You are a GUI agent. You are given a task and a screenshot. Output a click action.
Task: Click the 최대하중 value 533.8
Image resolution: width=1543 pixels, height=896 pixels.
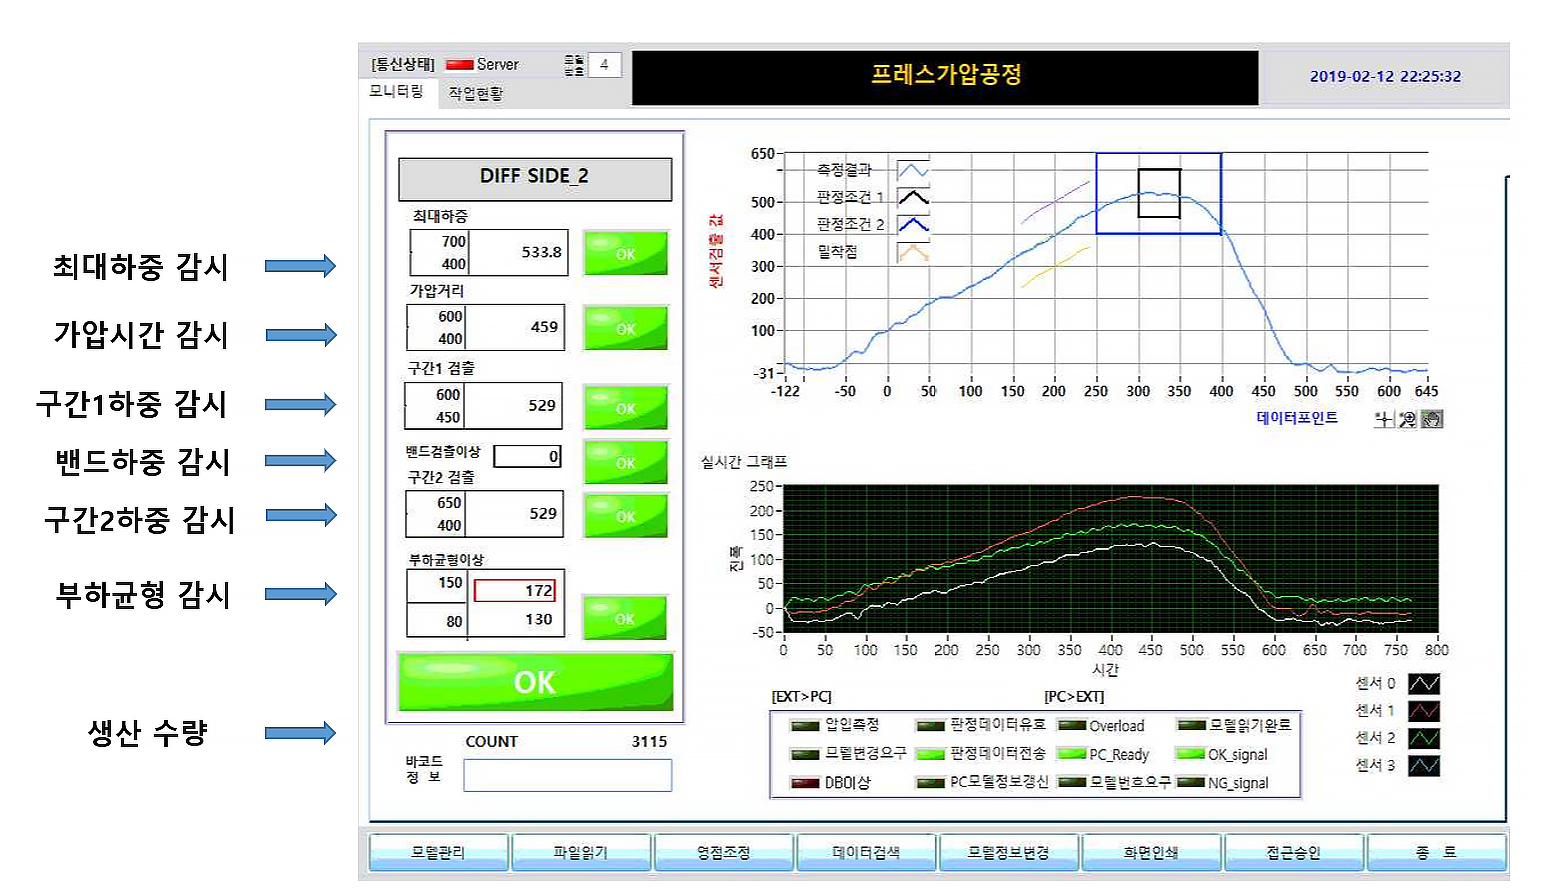(541, 252)
